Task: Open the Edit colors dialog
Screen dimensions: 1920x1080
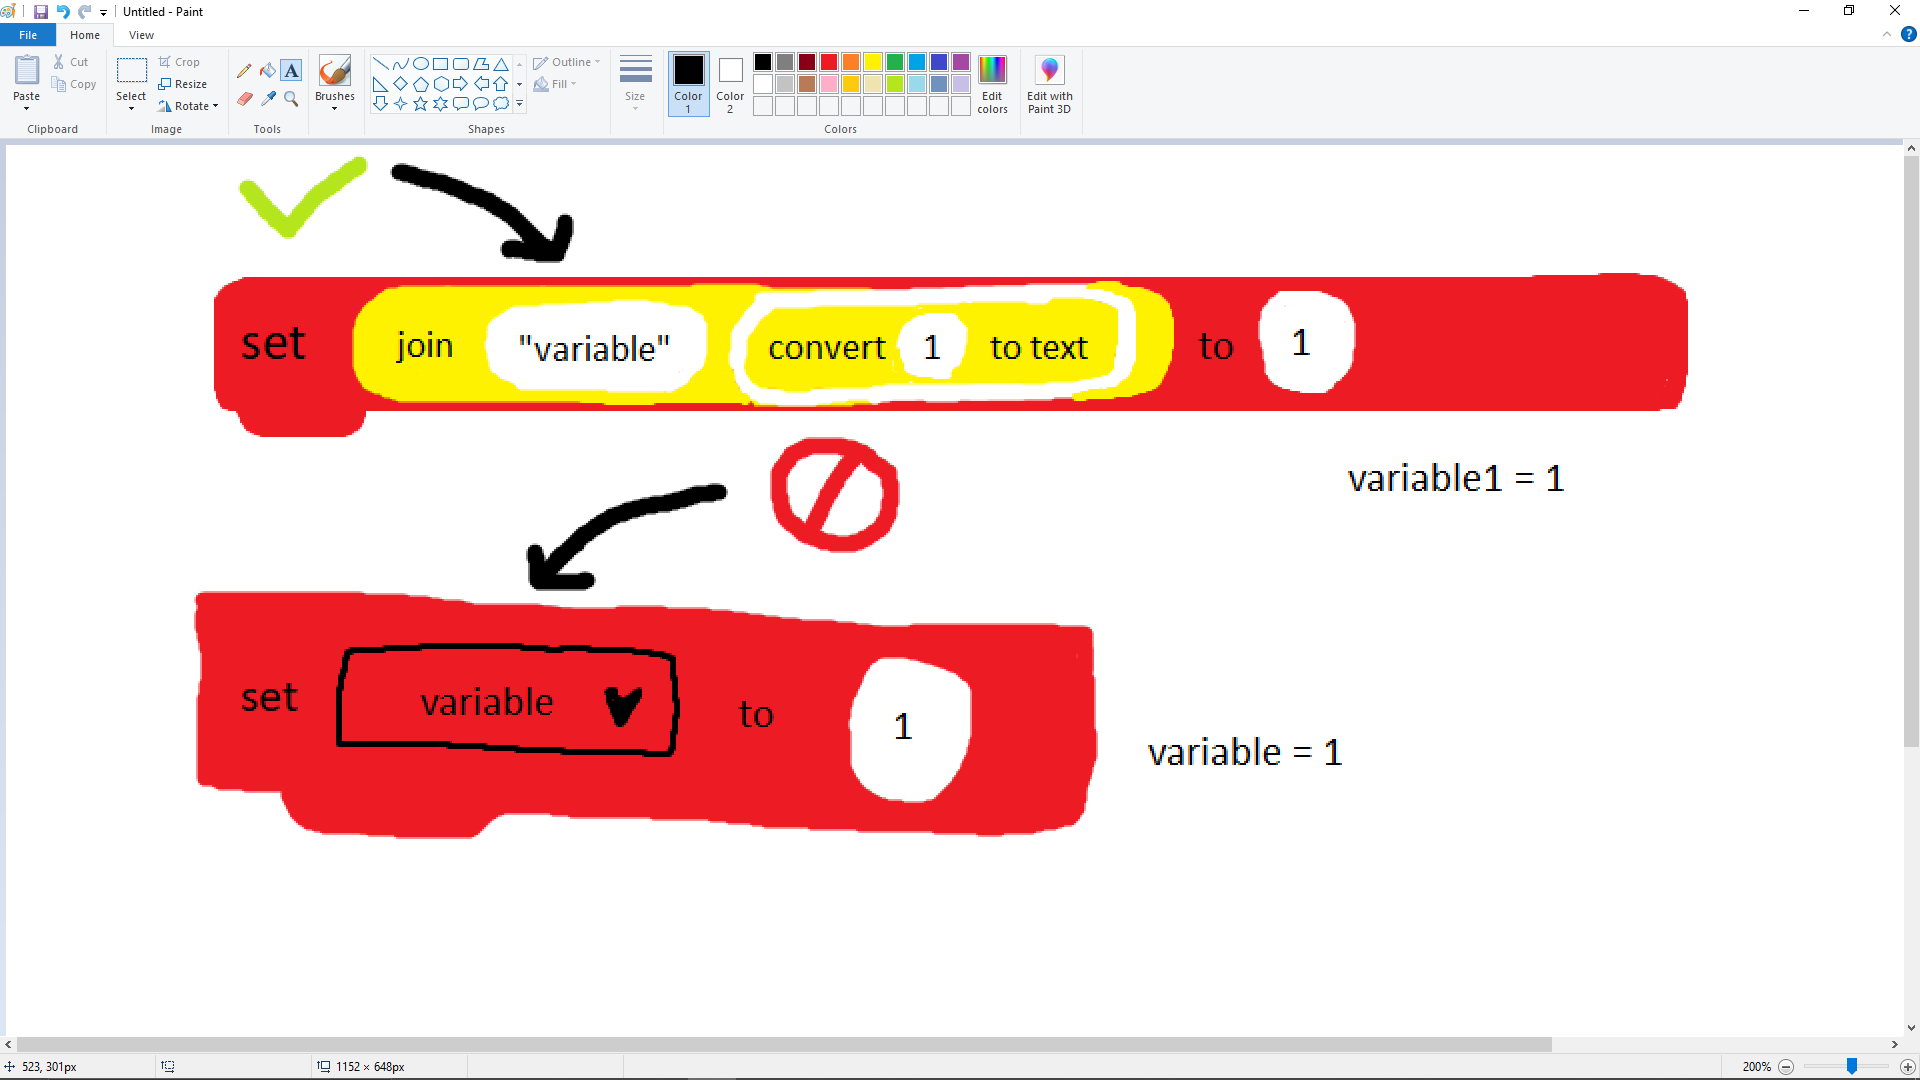Action: tap(992, 84)
